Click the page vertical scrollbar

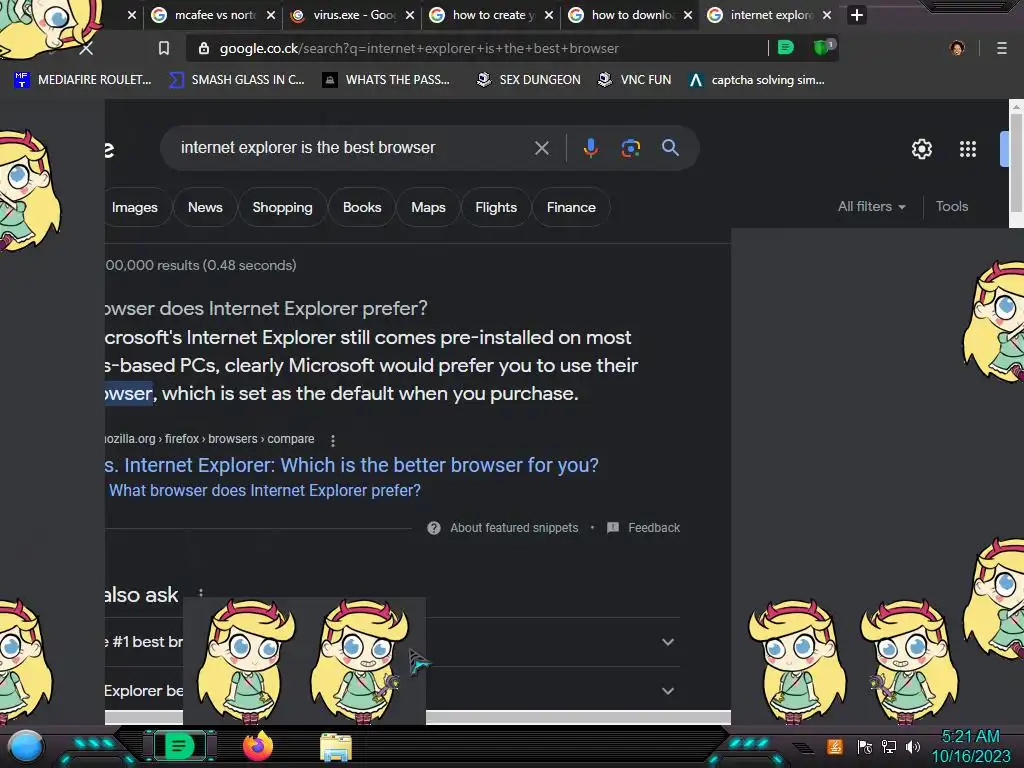(x=1016, y=163)
